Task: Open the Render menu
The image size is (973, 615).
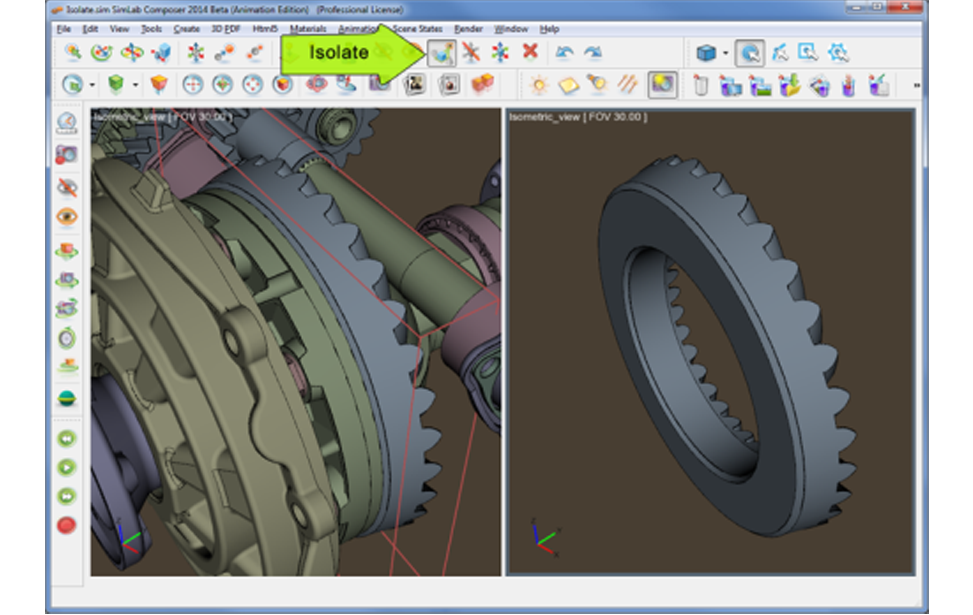Action: [467, 29]
